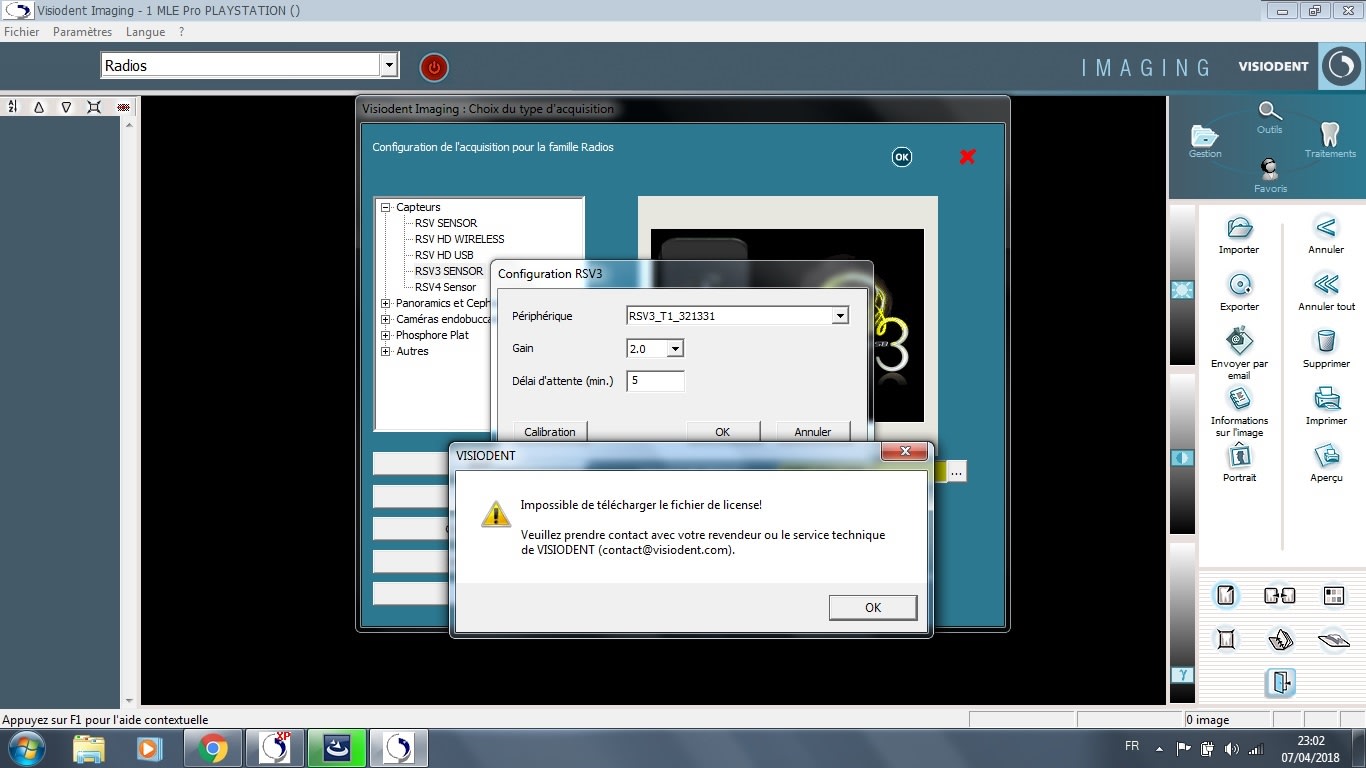This screenshot has height=768, width=1366.
Task: Open the Radios family dropdown
Action: click(389, 66)
